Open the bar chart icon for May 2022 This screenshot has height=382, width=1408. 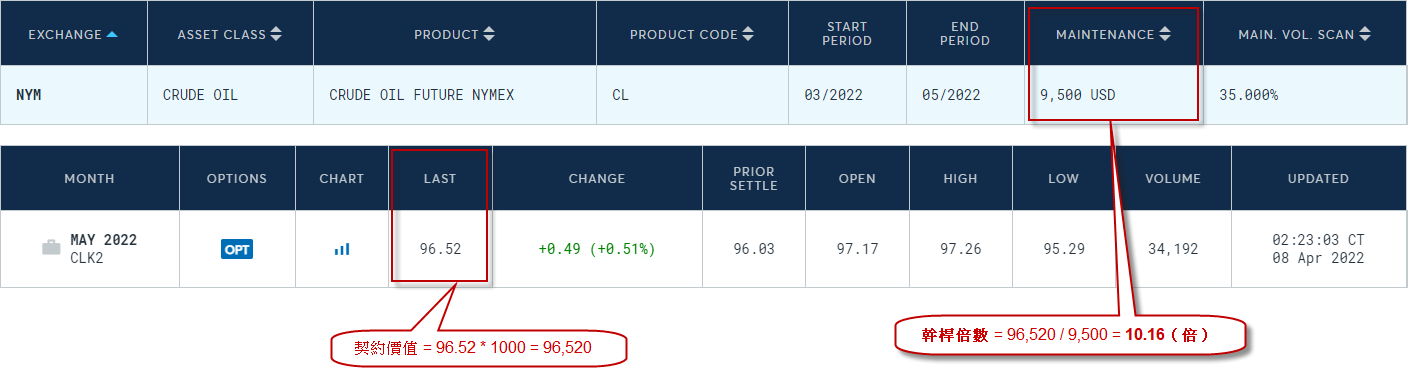coord(342,249)
